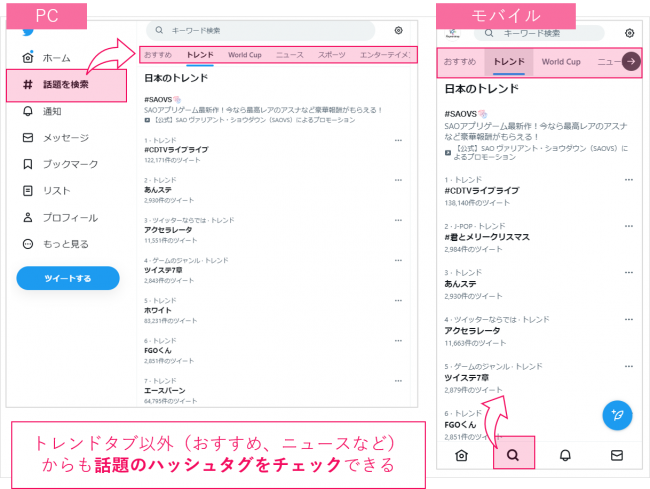Tap the mobile home icon
650x489 pixels.
point(461,455)
